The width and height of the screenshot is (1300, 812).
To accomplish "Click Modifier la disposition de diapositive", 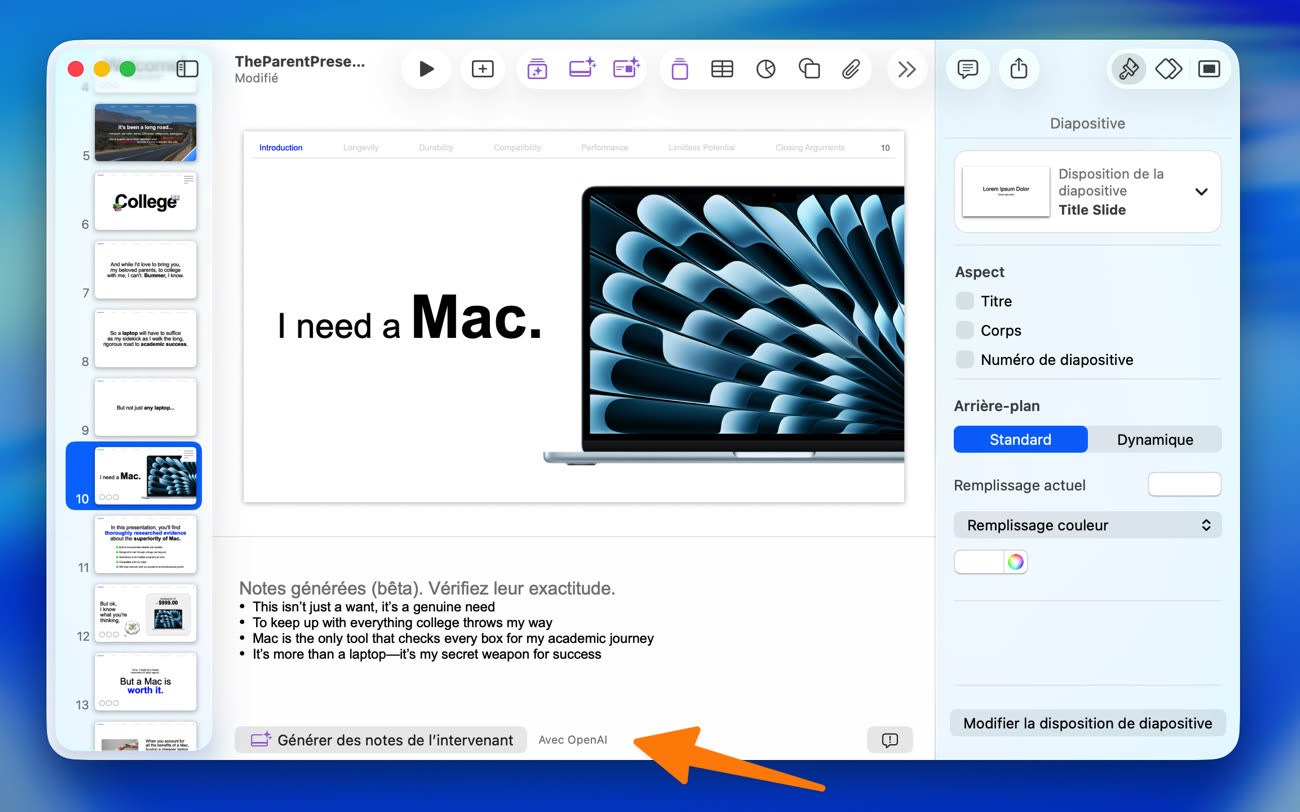I will tap(1087, 723).
